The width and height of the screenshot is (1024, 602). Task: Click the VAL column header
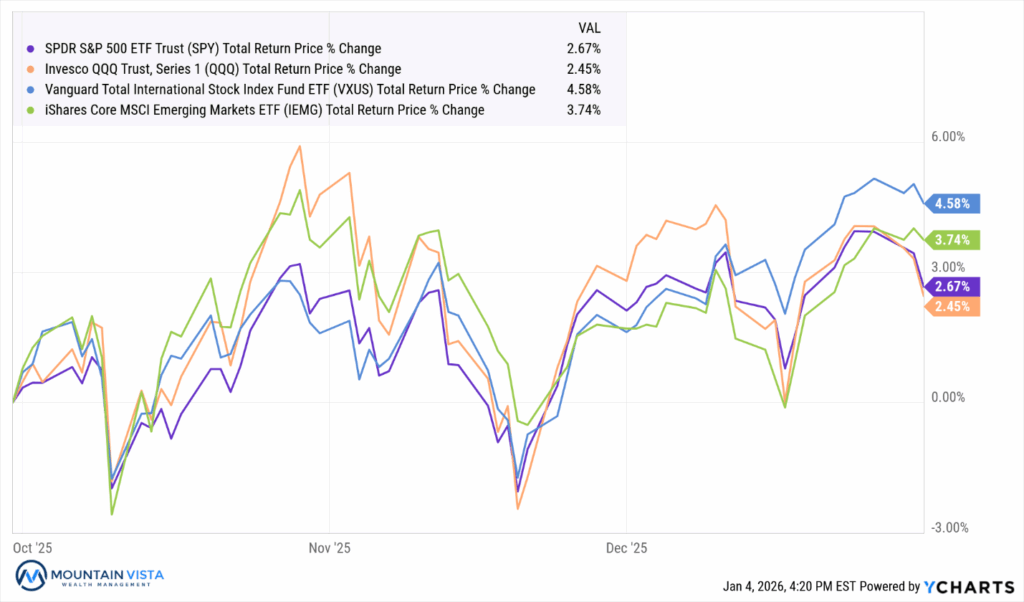point(592,27)
